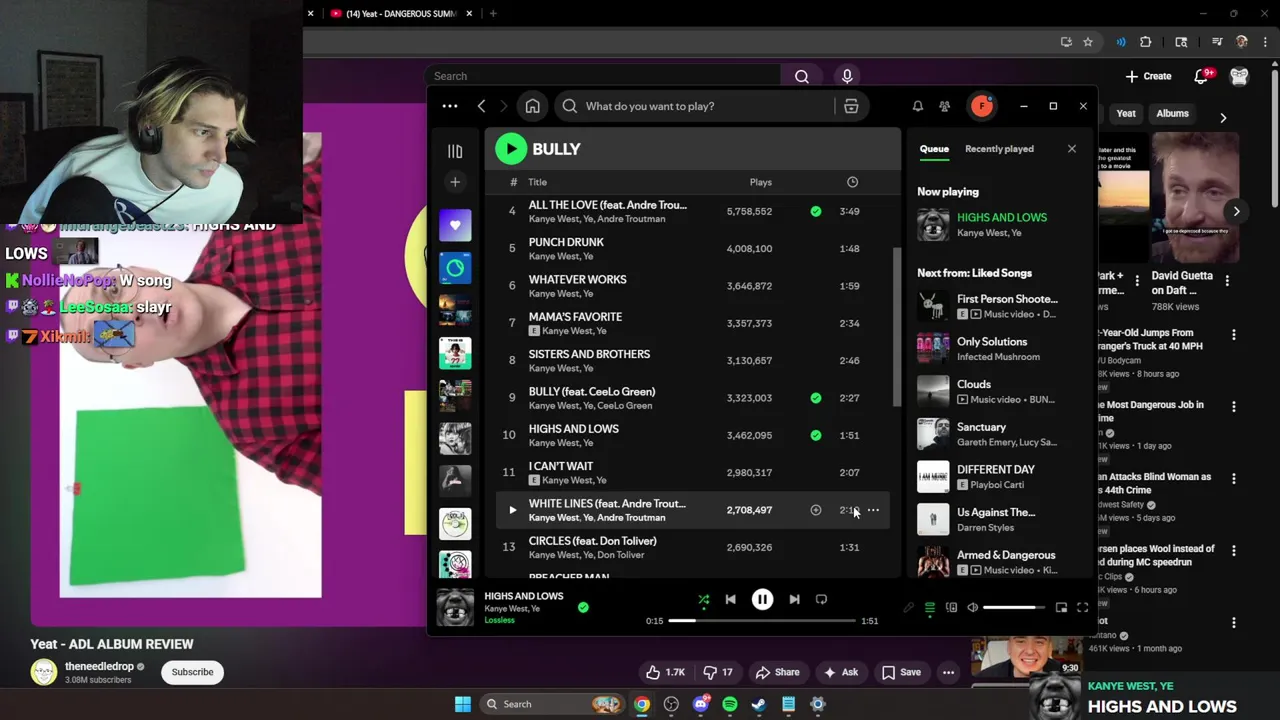Select PUNCH DRUNK track row
The image size is (1280, 720).
click(x=691, y=248)
